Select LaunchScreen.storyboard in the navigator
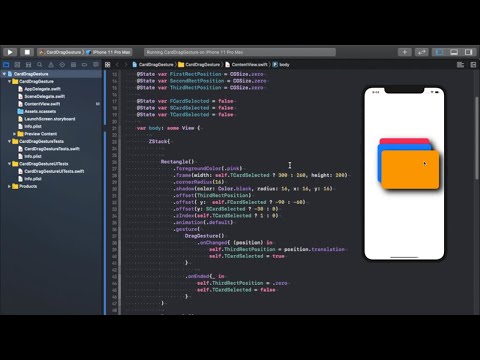 click(x=50, y=119)
